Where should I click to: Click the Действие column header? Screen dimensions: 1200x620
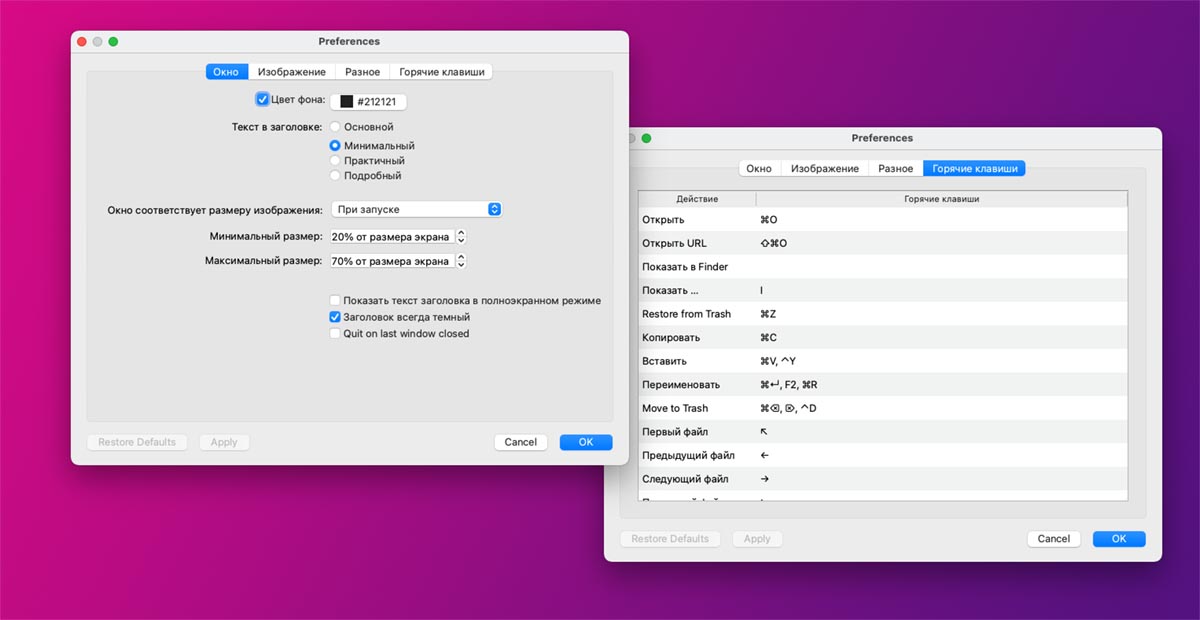697,199
